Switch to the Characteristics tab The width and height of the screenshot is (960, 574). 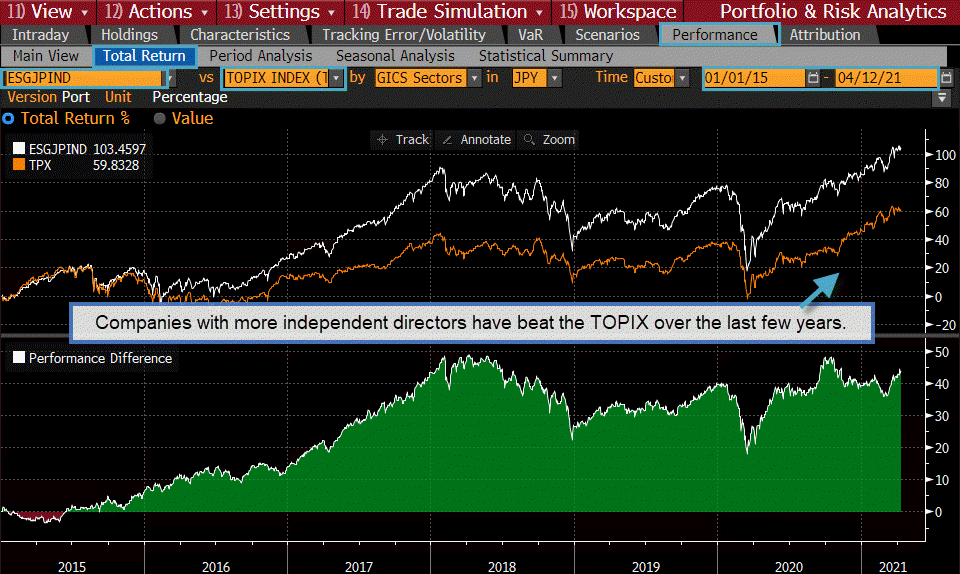coord(240,35)
